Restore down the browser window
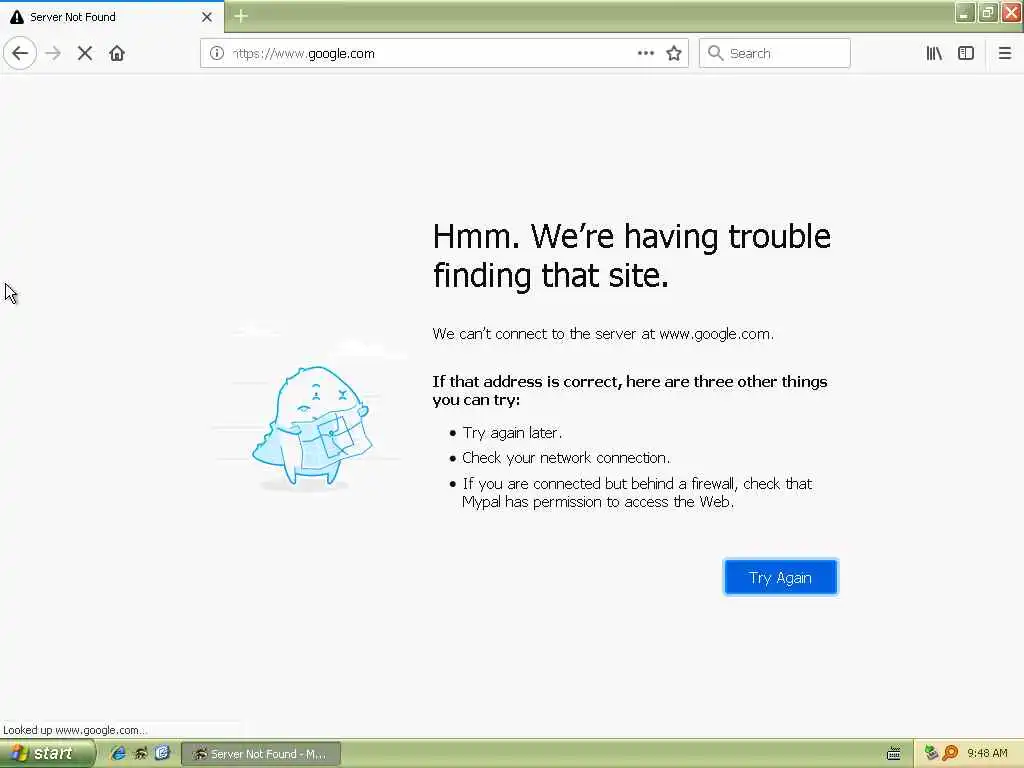The width and height of the screenshot is (1024, 768). click(988, 12)
